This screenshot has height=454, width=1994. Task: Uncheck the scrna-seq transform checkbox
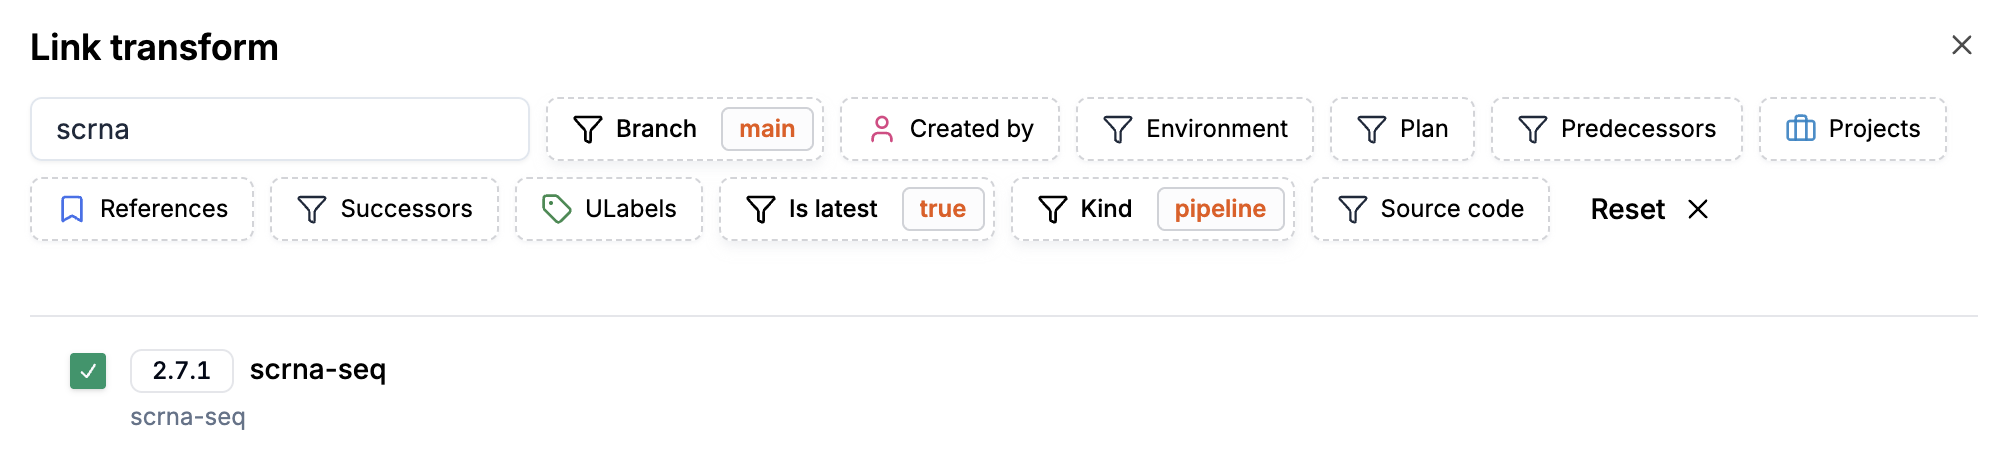click(88, 371)
